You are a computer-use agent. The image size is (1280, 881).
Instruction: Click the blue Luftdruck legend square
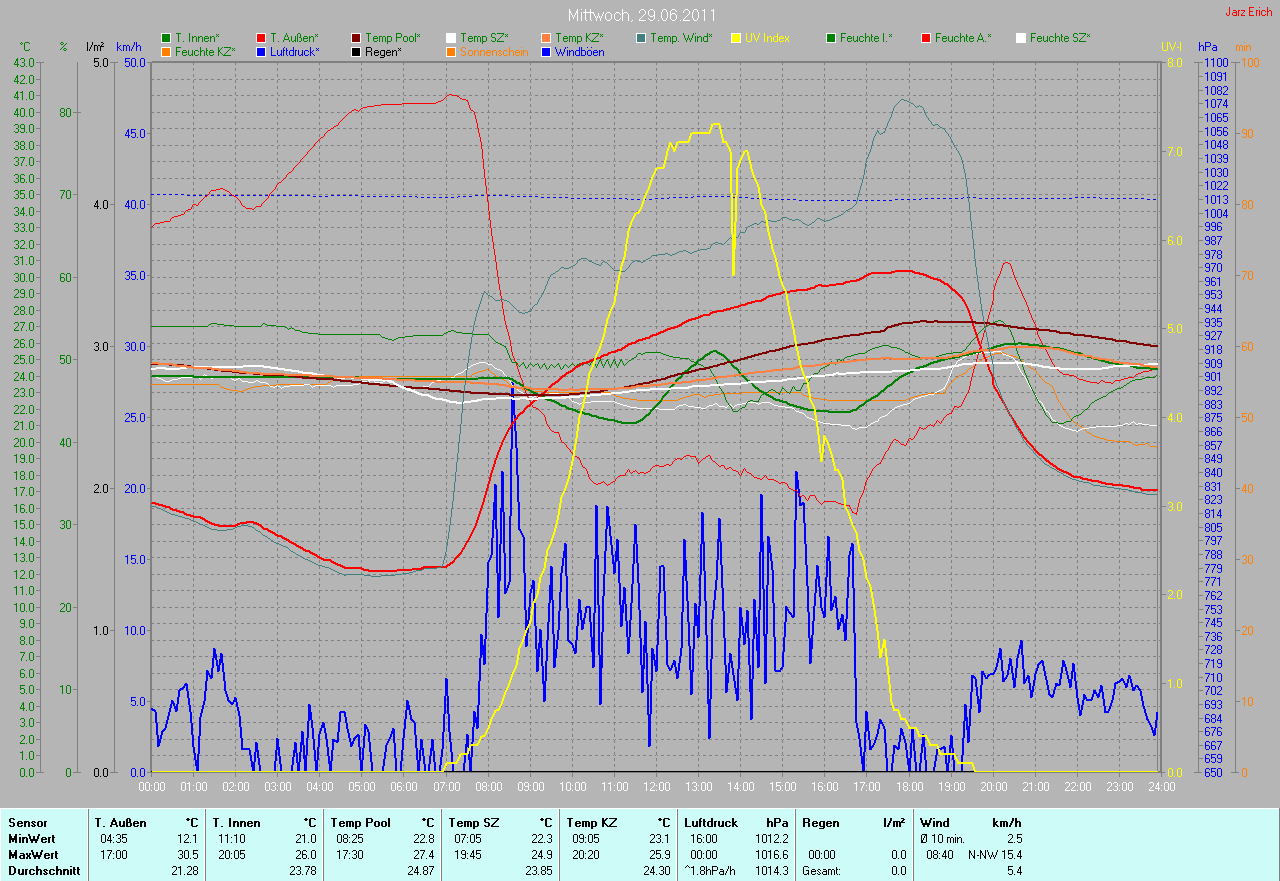pyautogui.click(x=261, y=51)
